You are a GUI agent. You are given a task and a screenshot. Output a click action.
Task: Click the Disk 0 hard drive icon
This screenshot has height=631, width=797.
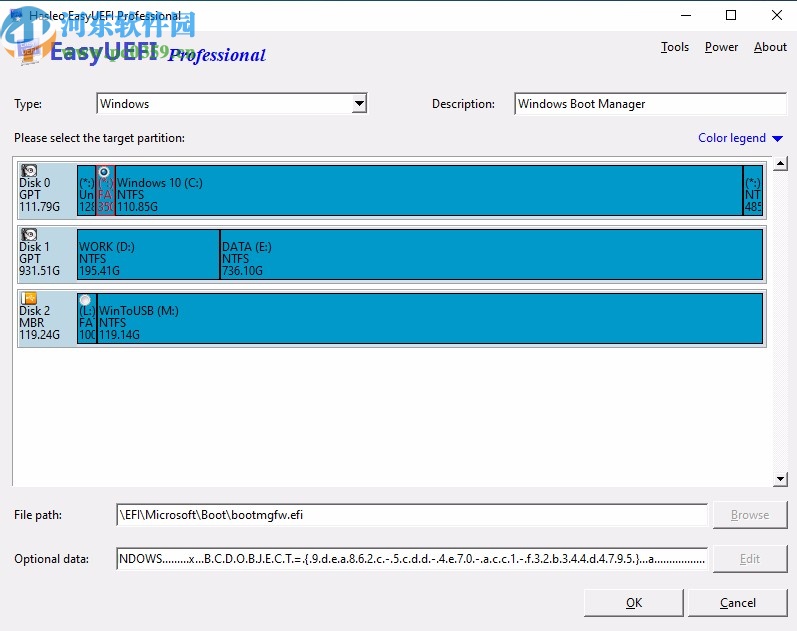(x=29, y=170)
